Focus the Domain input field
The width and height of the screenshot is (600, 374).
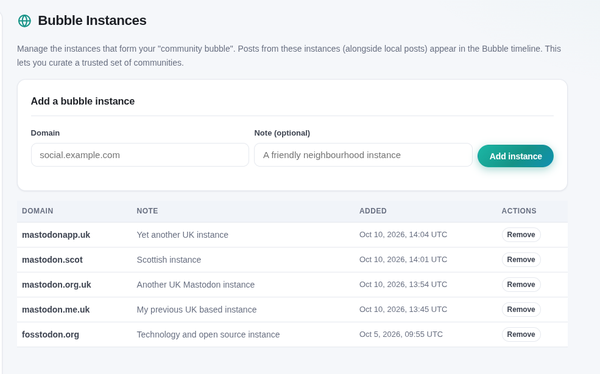click(140, 155)
